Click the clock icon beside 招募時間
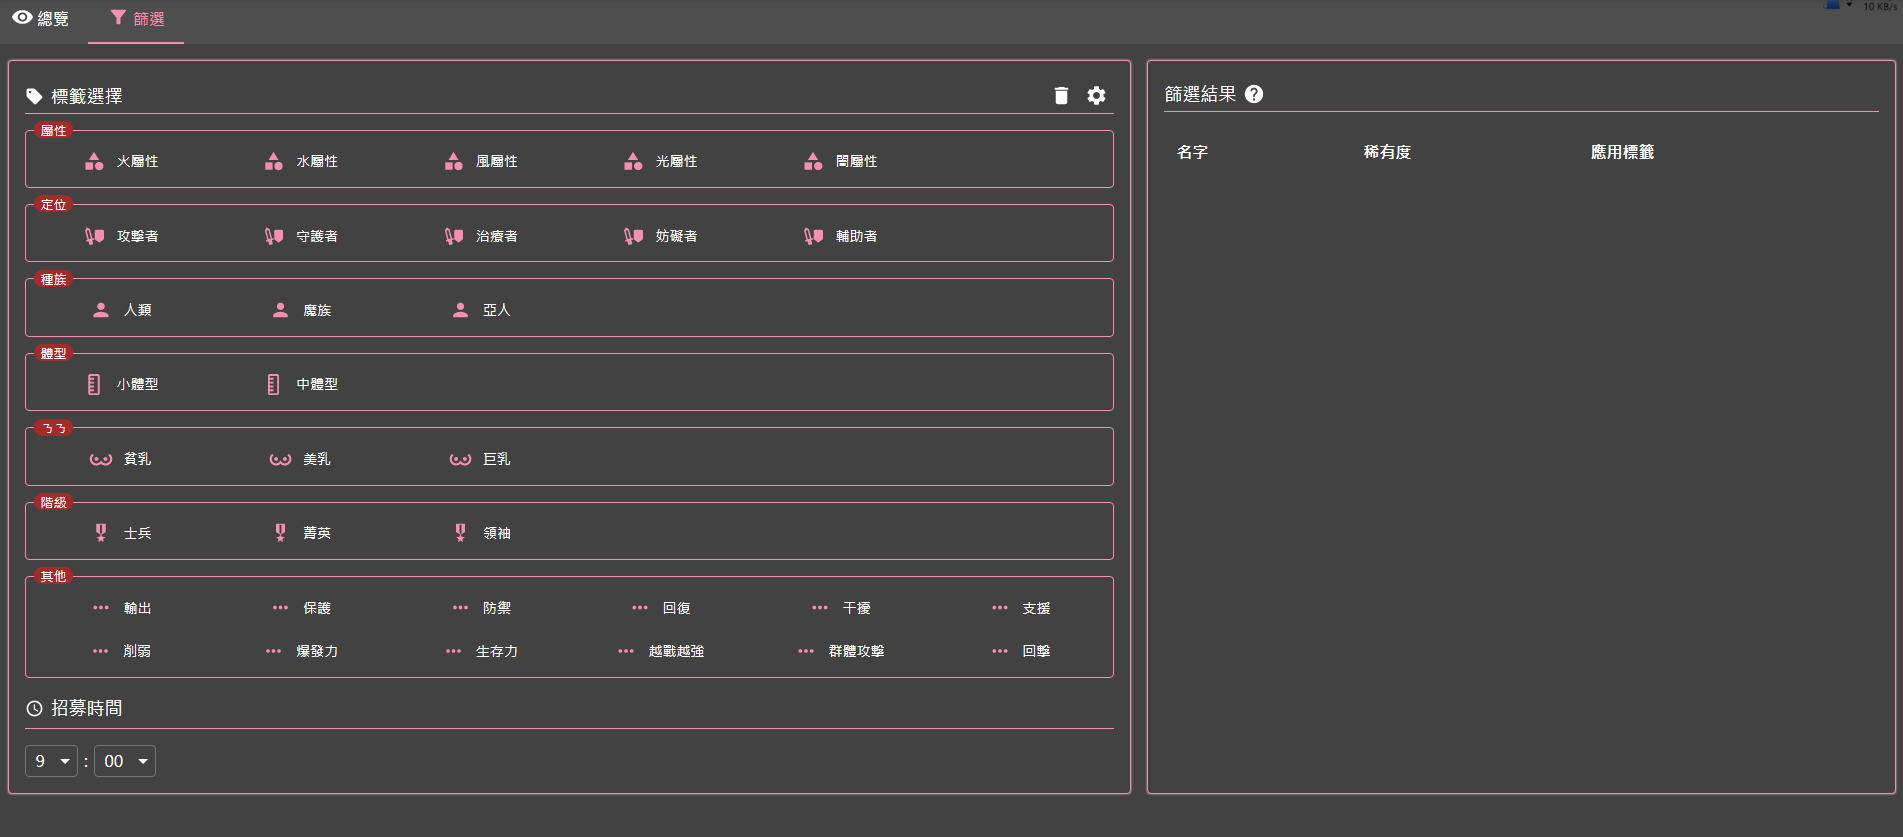 (x=34, y=709)
